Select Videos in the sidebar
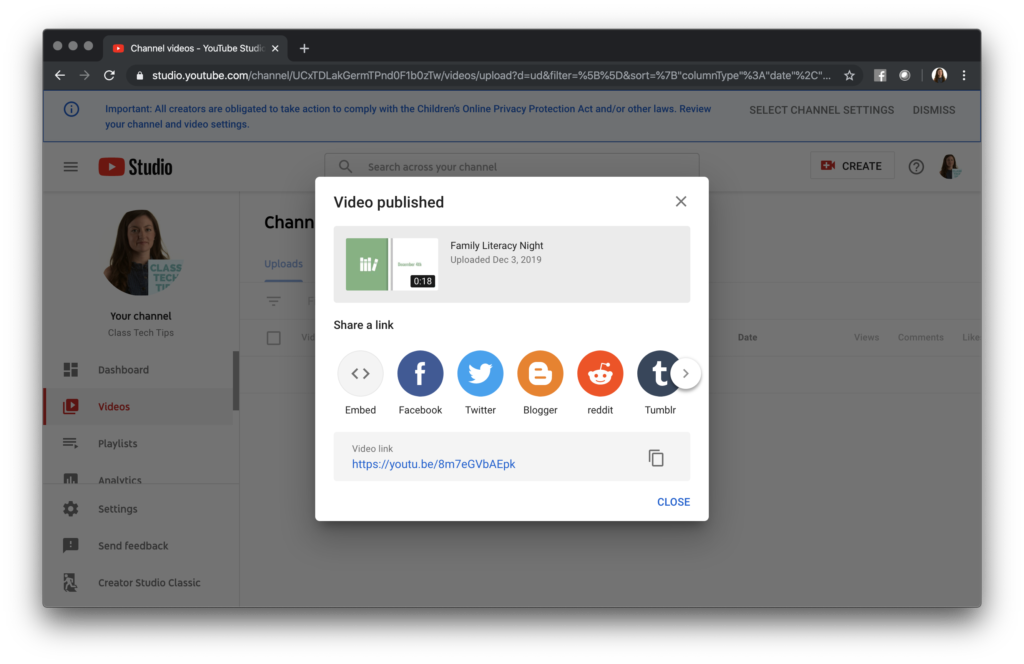The image size is (1024, 664). [x=138, y=406]
